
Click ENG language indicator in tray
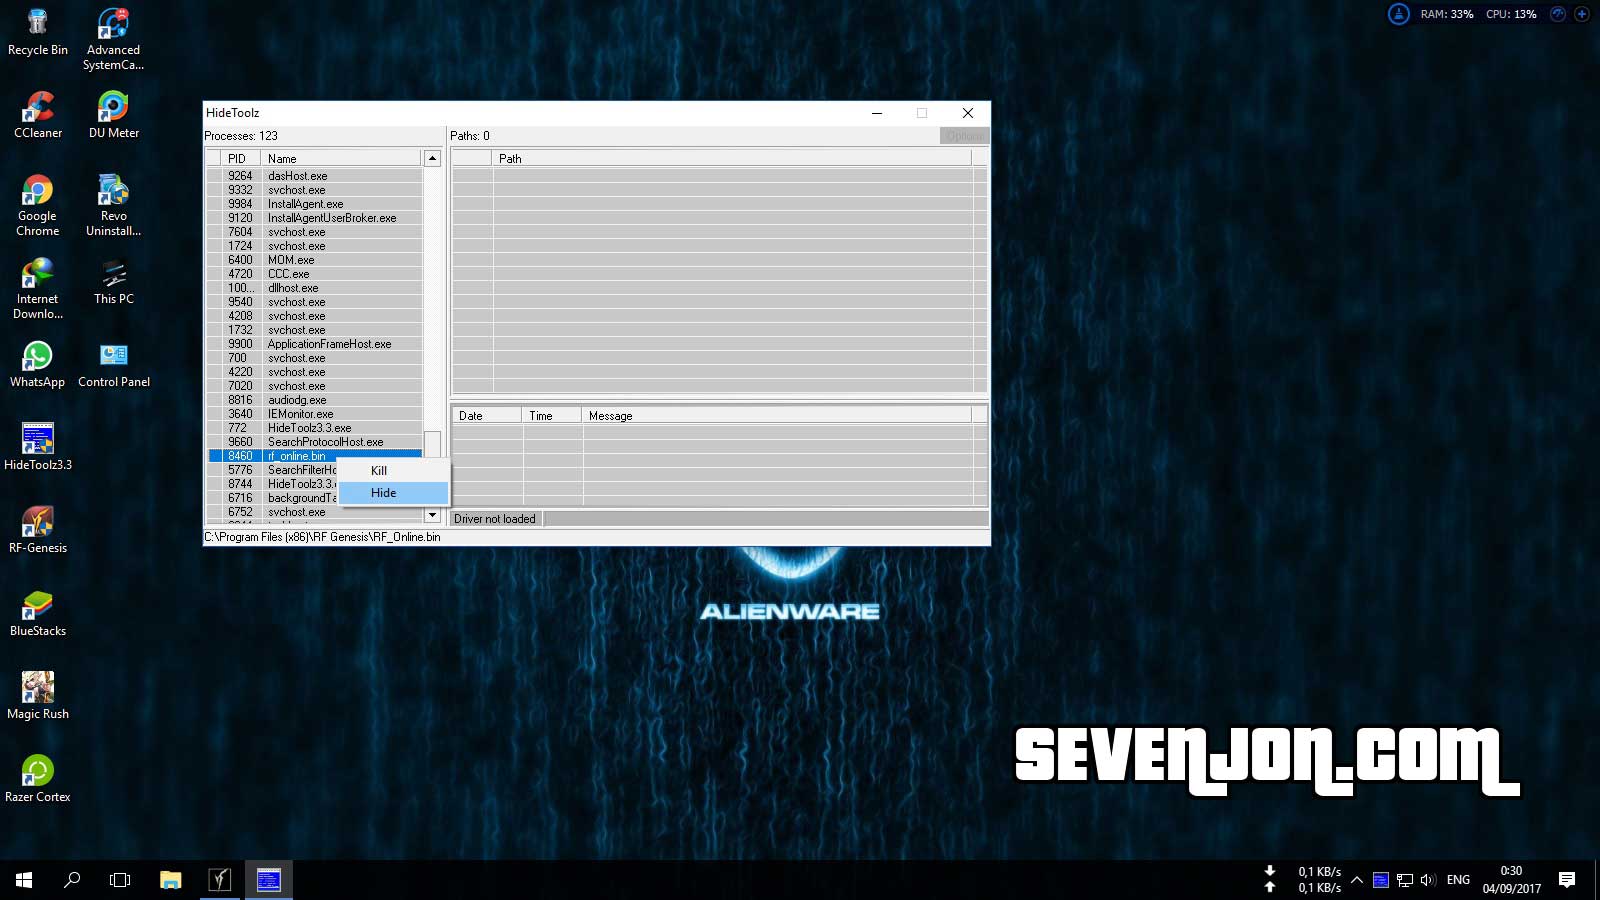pos(1458,880)
